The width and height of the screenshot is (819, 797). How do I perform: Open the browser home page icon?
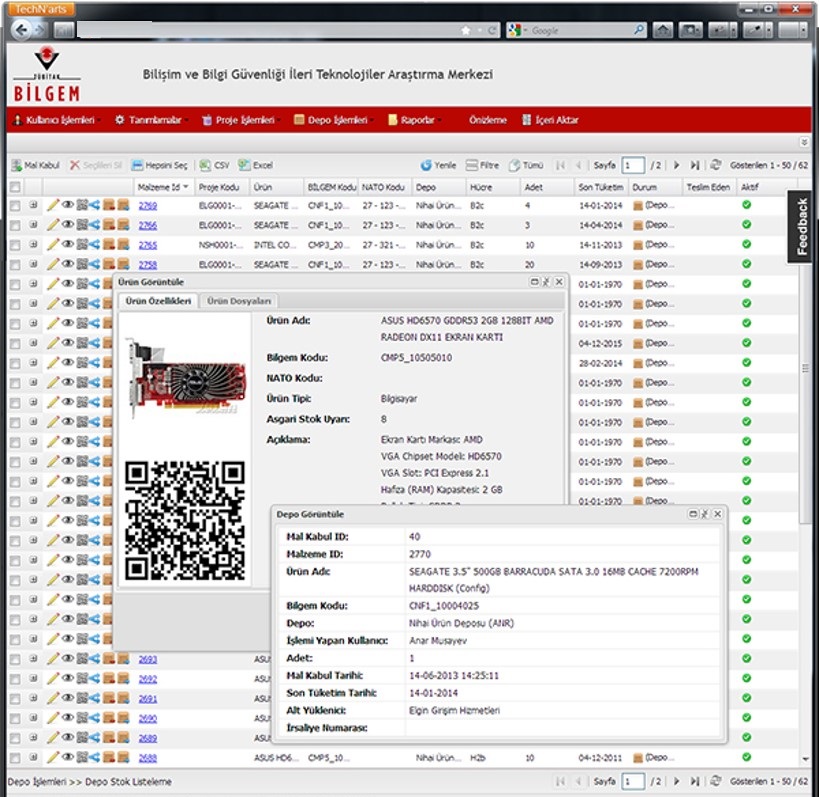pos(662,30)
